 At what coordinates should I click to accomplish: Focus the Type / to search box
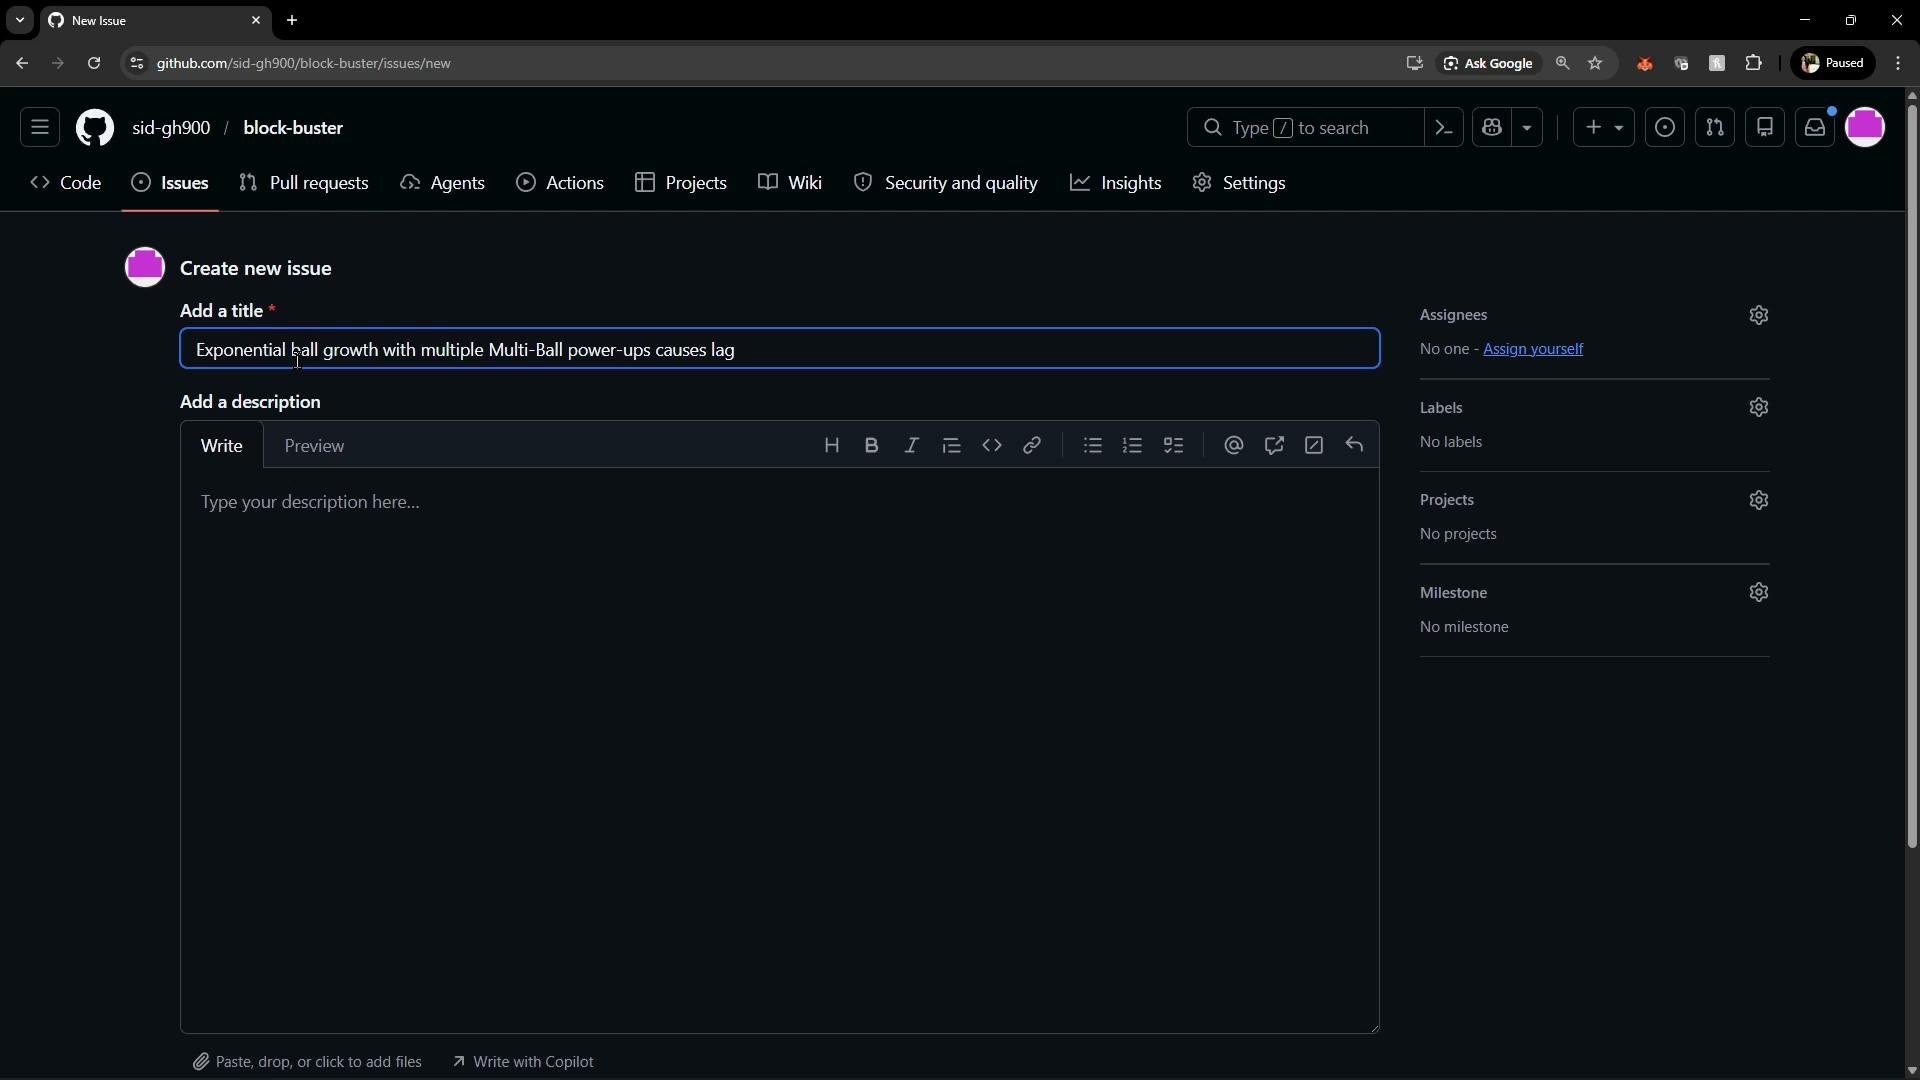(x=1305, y=128)
